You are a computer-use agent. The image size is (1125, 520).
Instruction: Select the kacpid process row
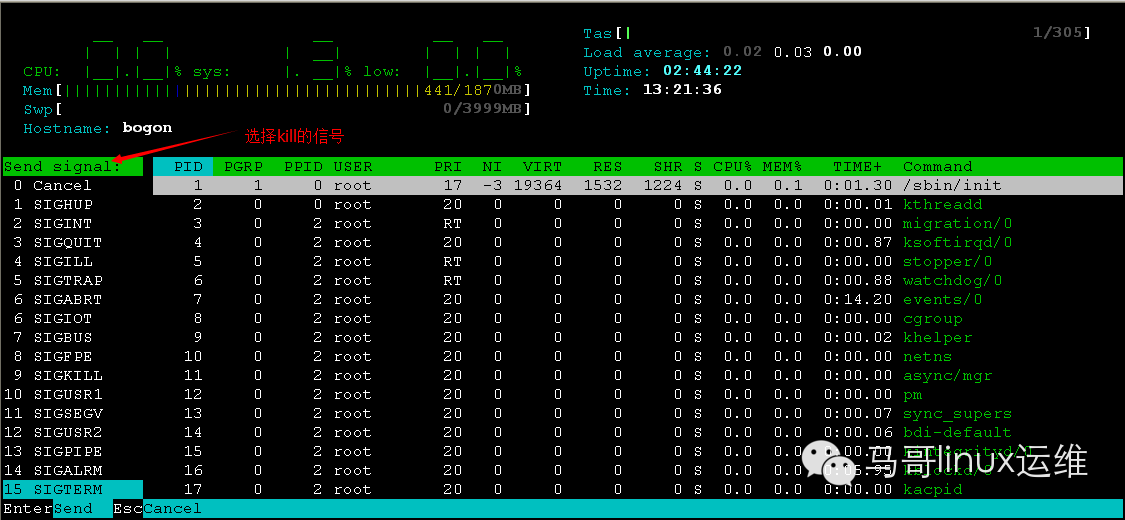[x=638, y=489]
